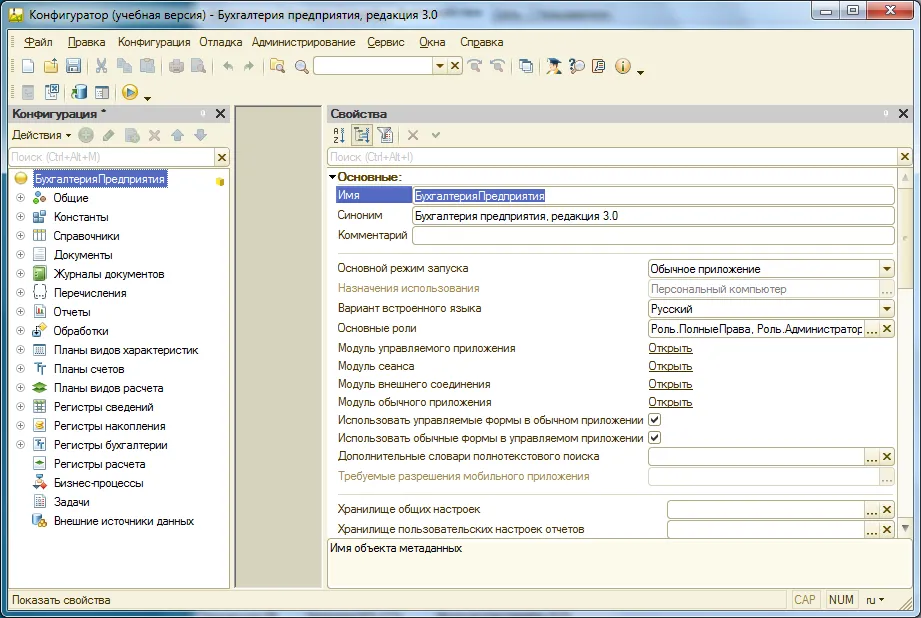Start debugging with the play icon
Image resolution: width=921 pixels, height=618 pixels.
(x=130, y=92)
